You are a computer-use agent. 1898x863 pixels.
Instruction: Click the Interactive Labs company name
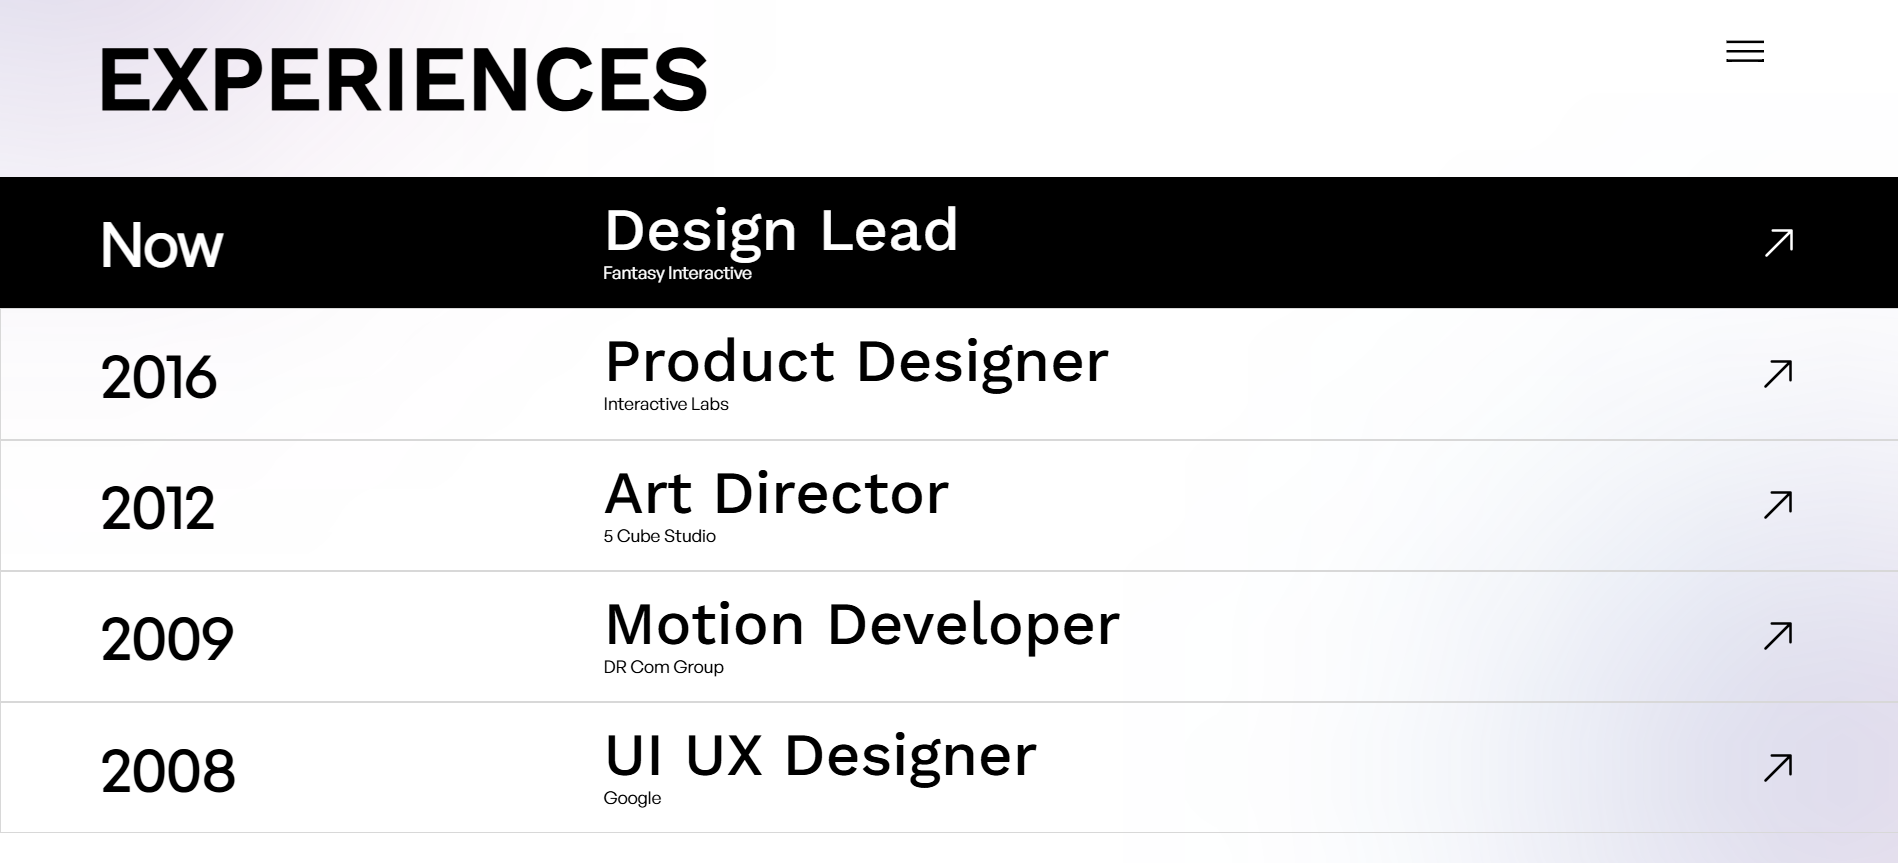pos(666,405)
